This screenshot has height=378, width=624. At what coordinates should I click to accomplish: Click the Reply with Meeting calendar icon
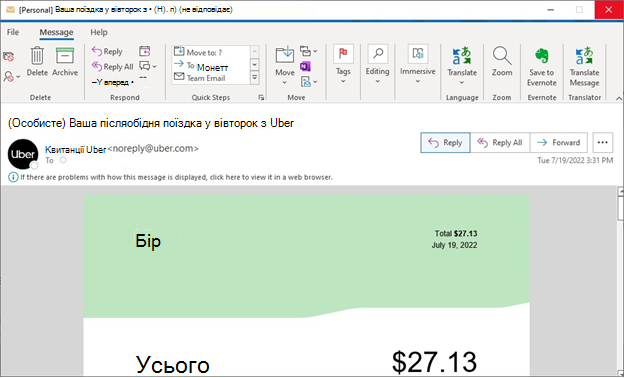click(x=145, y=51)
